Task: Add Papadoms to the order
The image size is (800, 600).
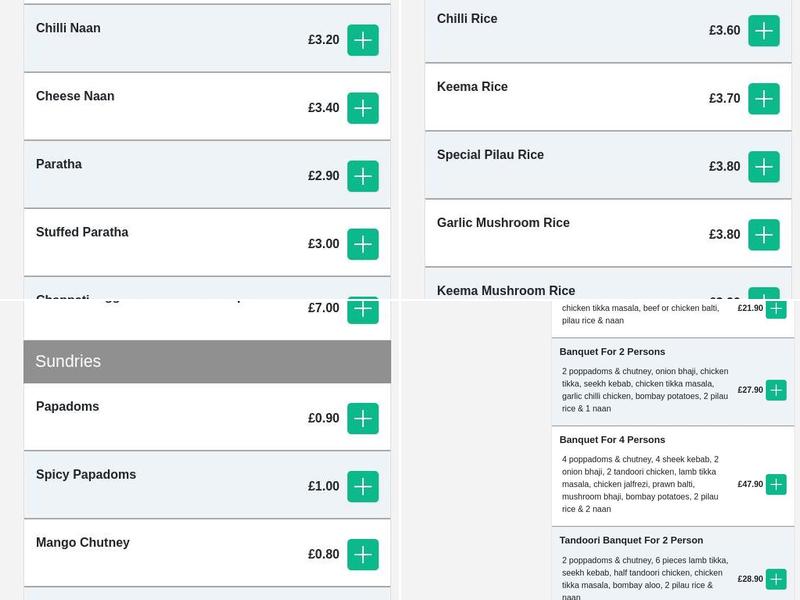Action: pos(363,419)
